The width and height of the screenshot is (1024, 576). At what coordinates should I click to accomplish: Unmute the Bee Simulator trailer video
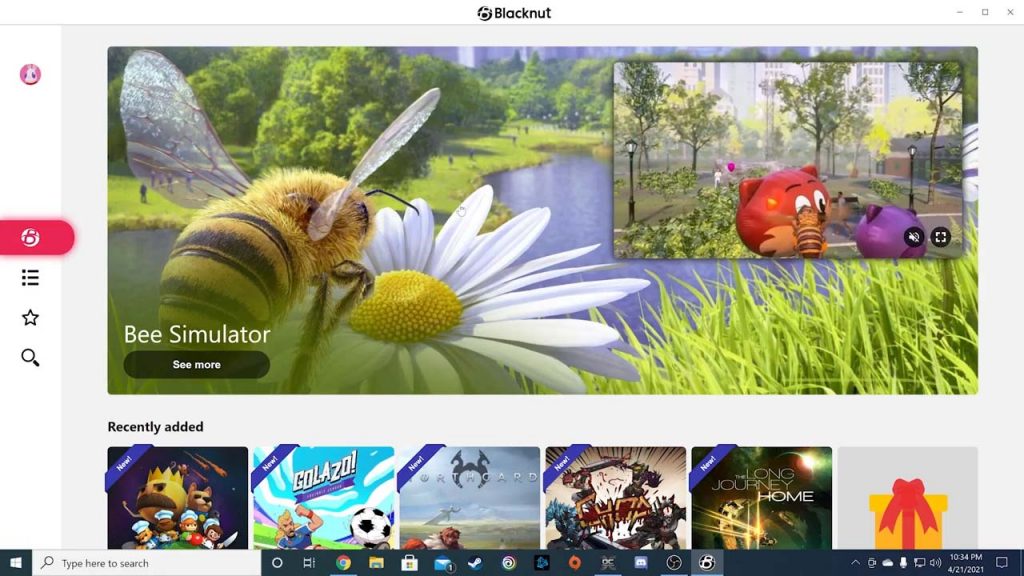(x=914, y=237)
